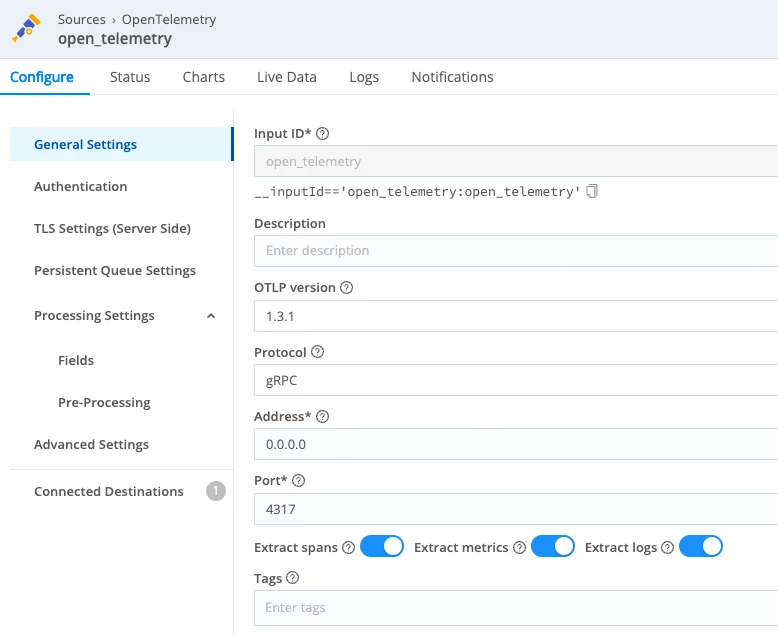Click the __inputId filter expression text
The image size is (778, 637).
click(417, 191)
